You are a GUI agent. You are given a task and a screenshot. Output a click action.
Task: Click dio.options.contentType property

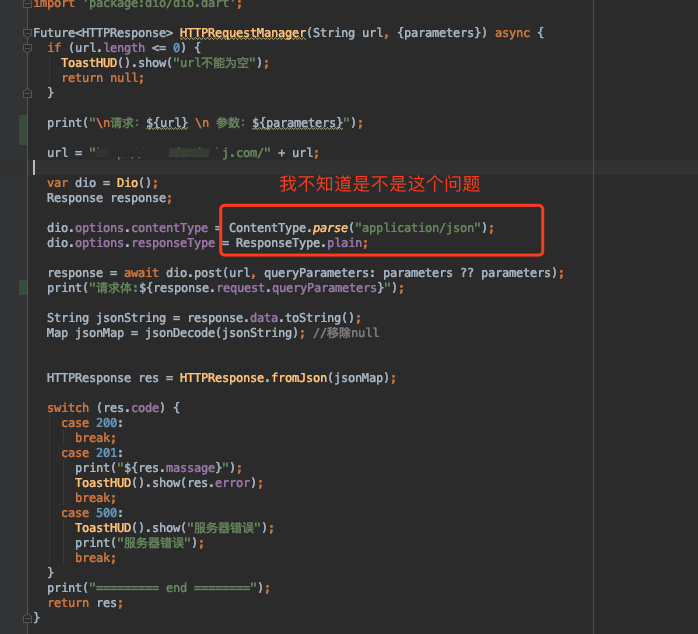click(x=127, y=228)
